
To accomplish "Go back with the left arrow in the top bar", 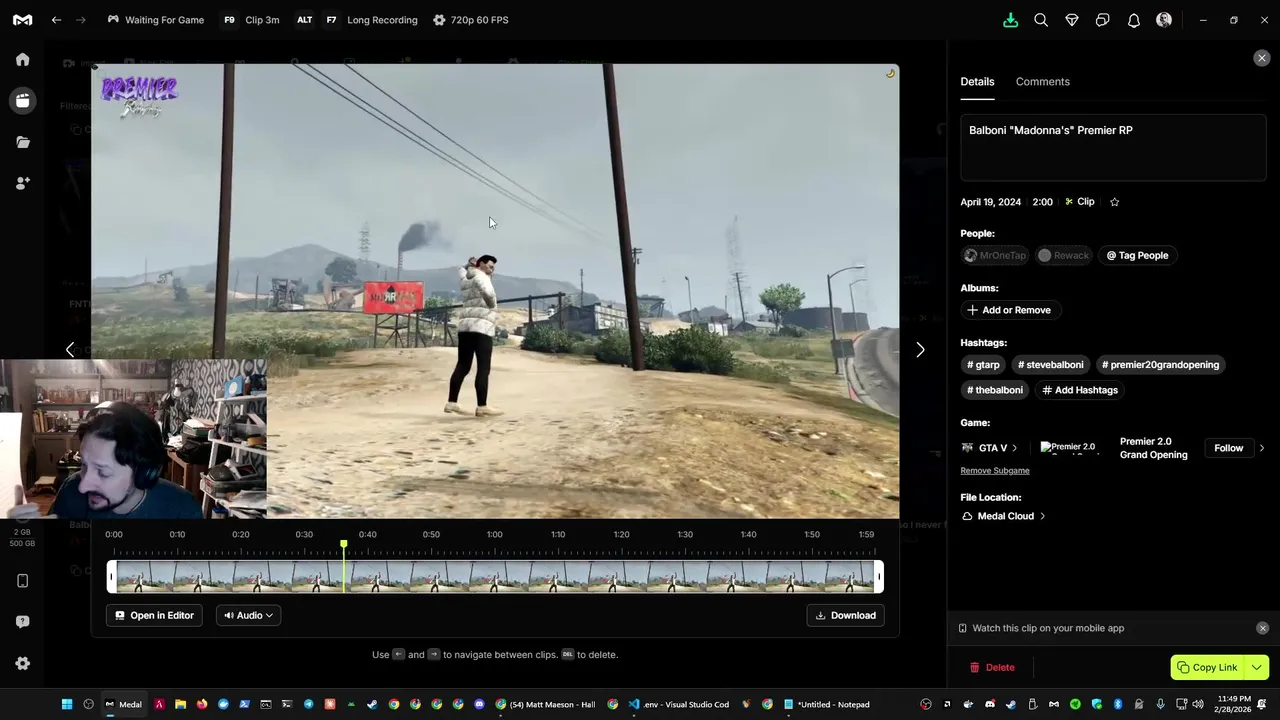I will coord(56,20).
